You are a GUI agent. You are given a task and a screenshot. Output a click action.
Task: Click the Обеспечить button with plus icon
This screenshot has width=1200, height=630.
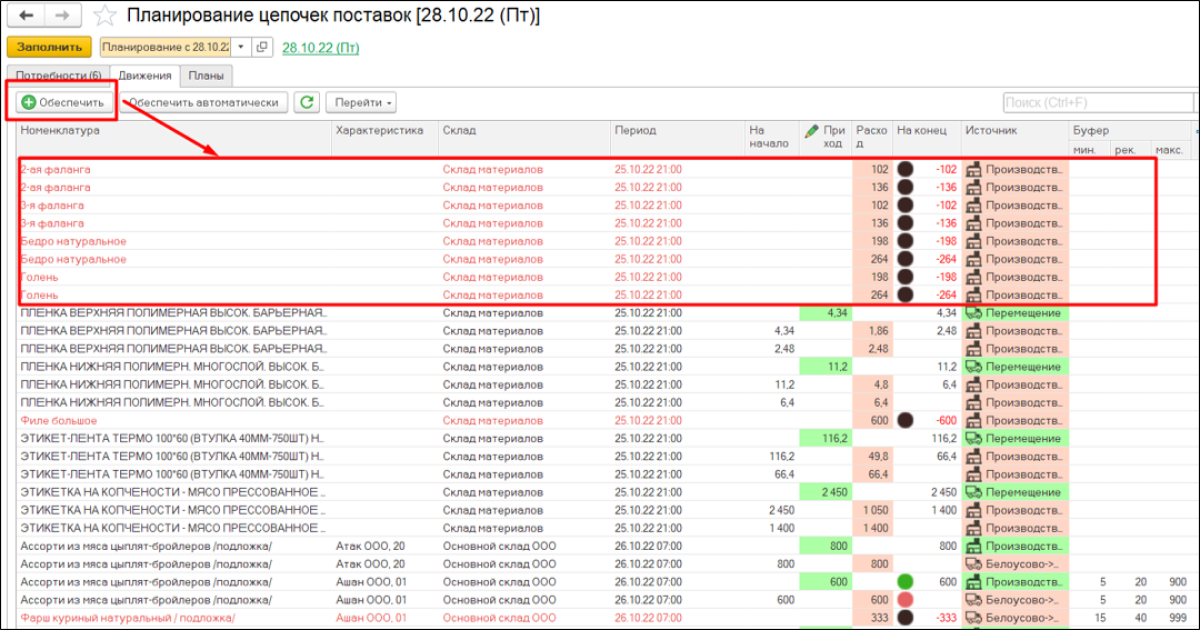[x=62, y=102]
